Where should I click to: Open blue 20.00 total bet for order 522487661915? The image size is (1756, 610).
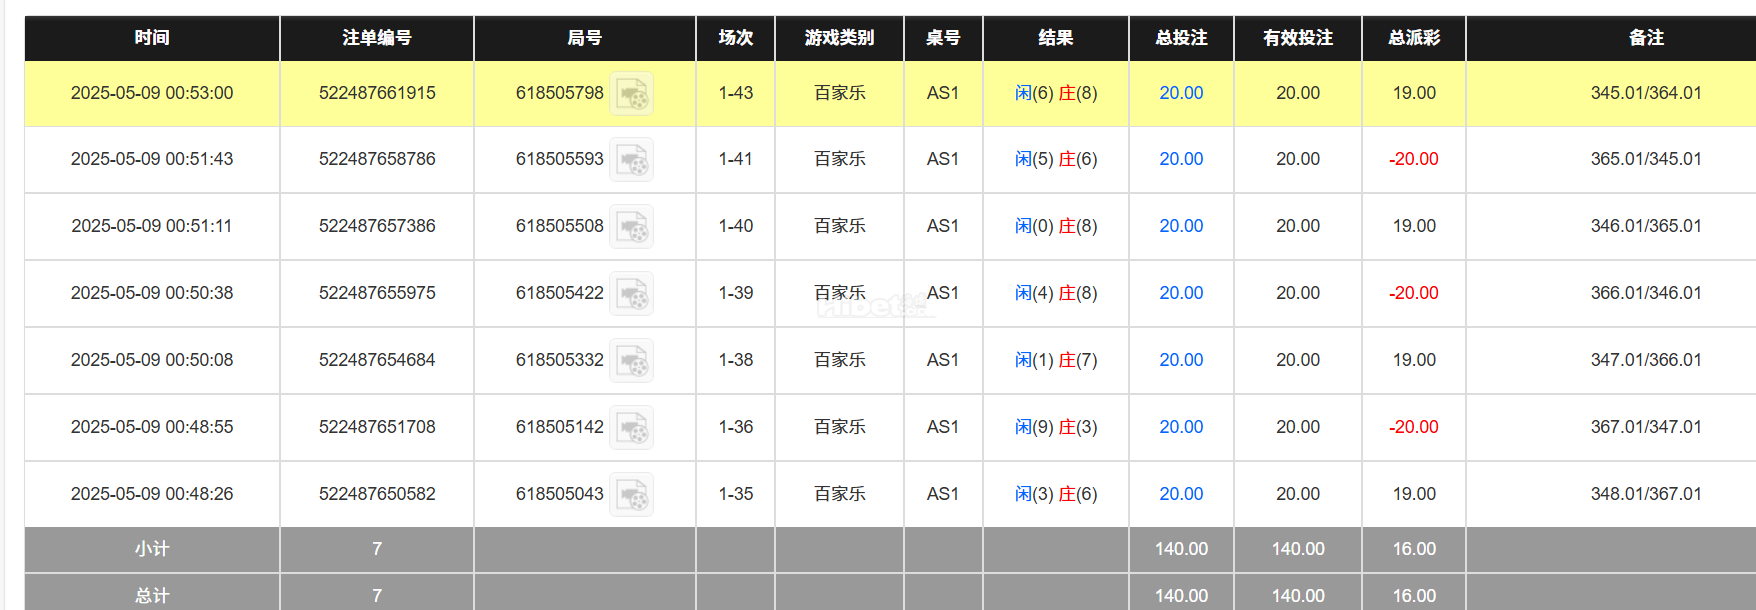(x=1180, y=93)
